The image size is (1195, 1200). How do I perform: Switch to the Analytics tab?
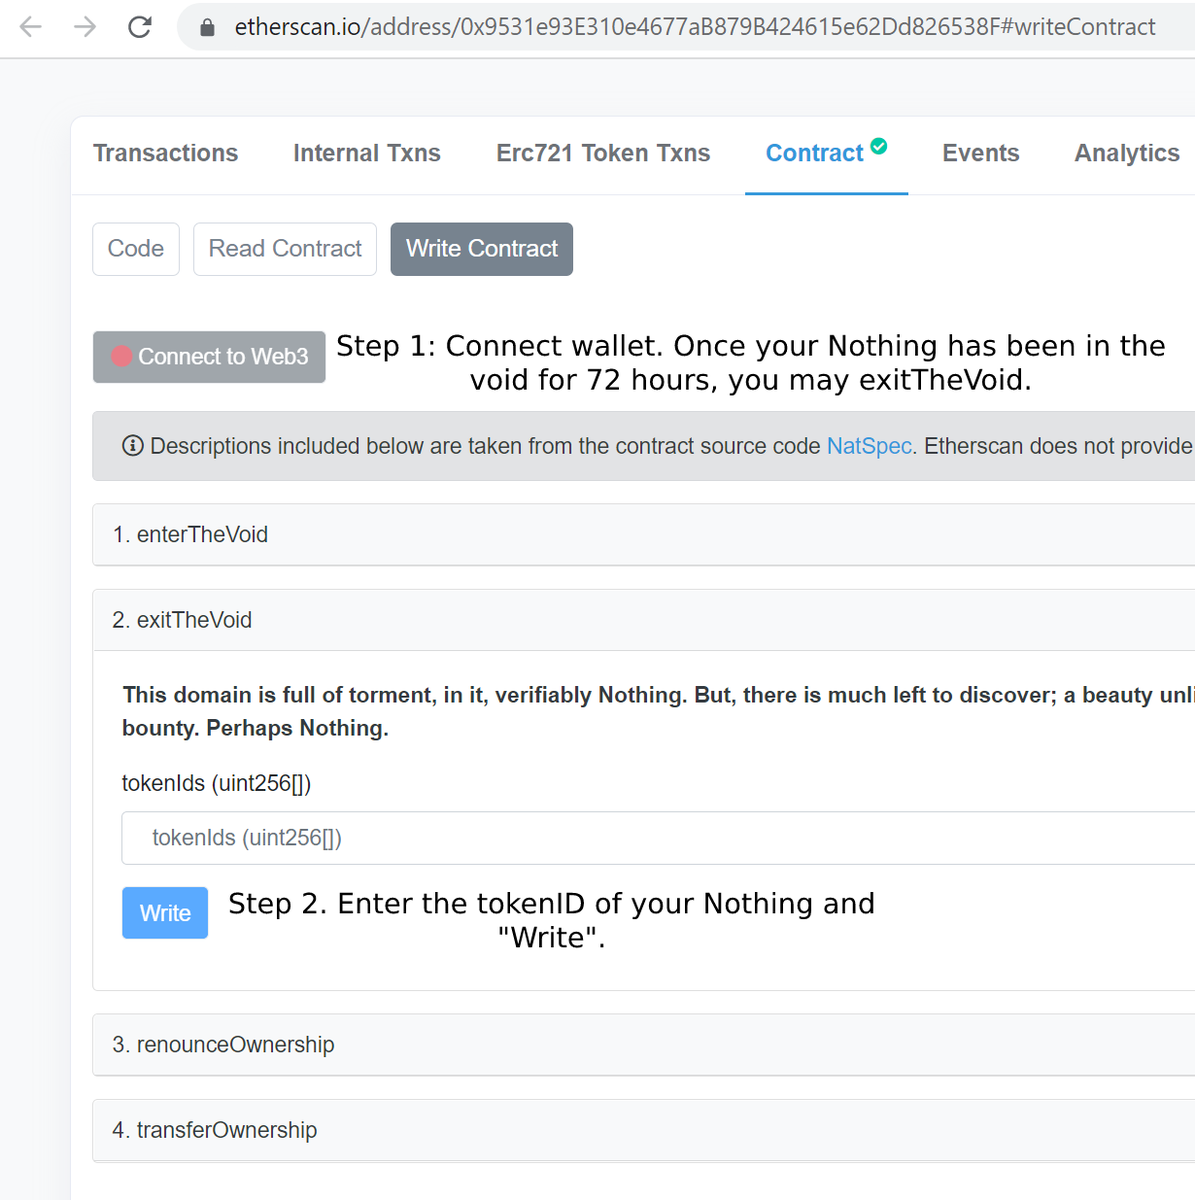pyautogui.click(x=1127, y=153)
